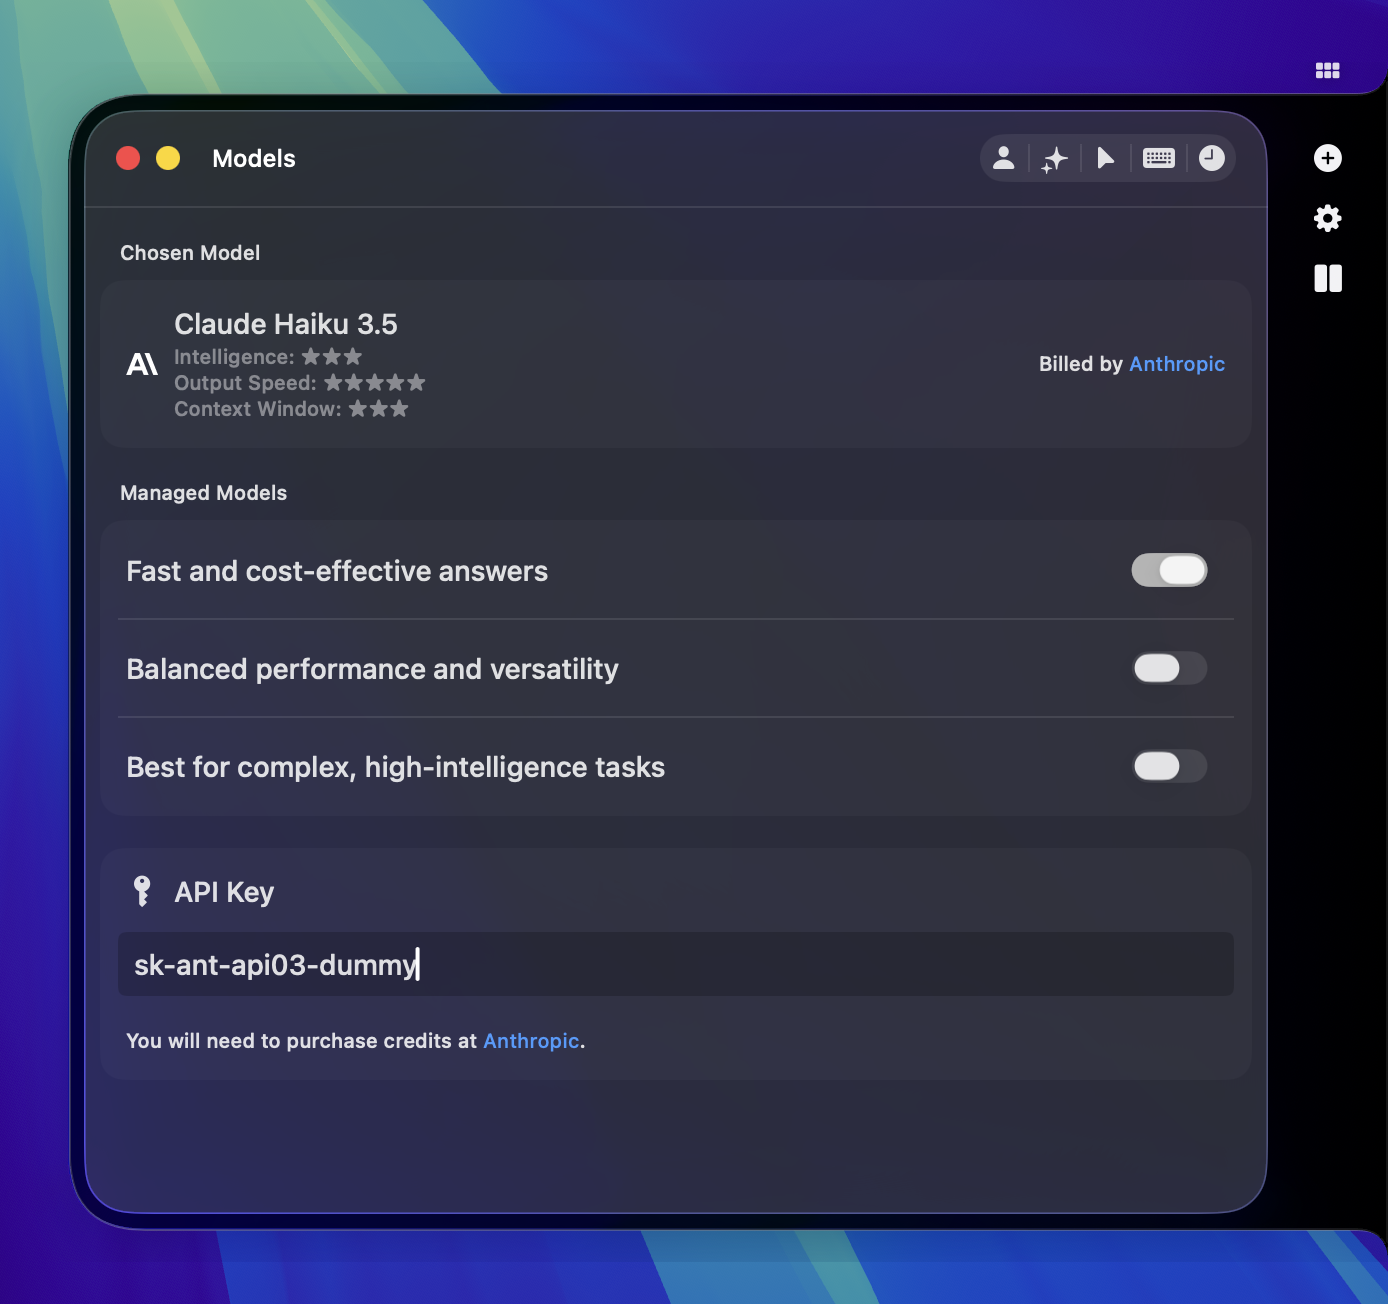Screen dimensions: 1388x1304
Task: Enable Best for complex, high-intelligence tasks toggle
Action: coord(1169,766)
